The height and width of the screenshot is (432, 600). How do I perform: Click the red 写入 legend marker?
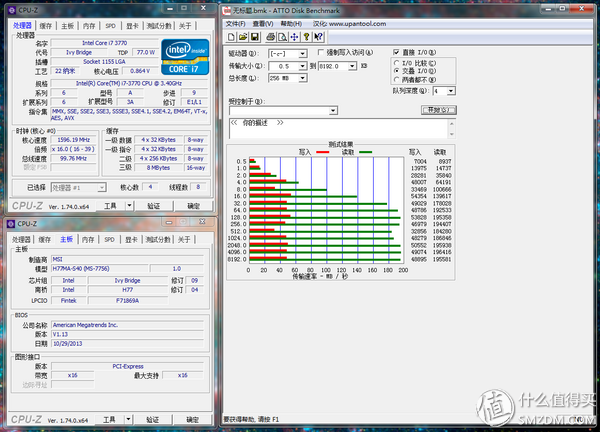tap(323, 152)
